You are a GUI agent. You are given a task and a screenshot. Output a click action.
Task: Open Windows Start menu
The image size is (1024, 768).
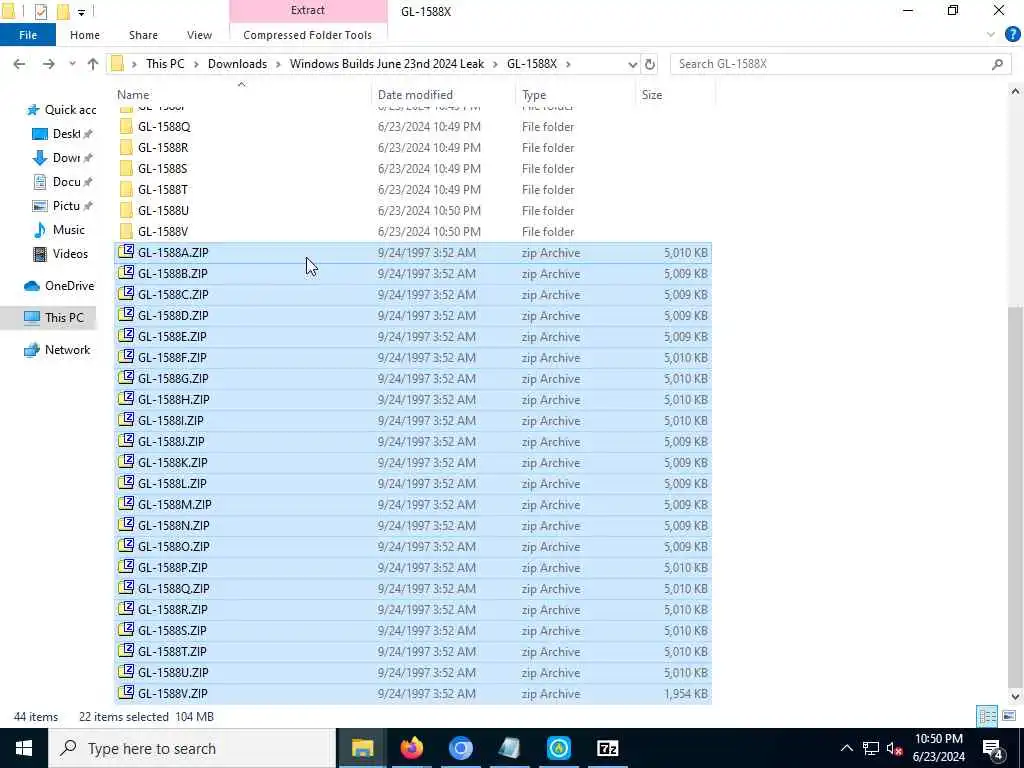[24, 748]
